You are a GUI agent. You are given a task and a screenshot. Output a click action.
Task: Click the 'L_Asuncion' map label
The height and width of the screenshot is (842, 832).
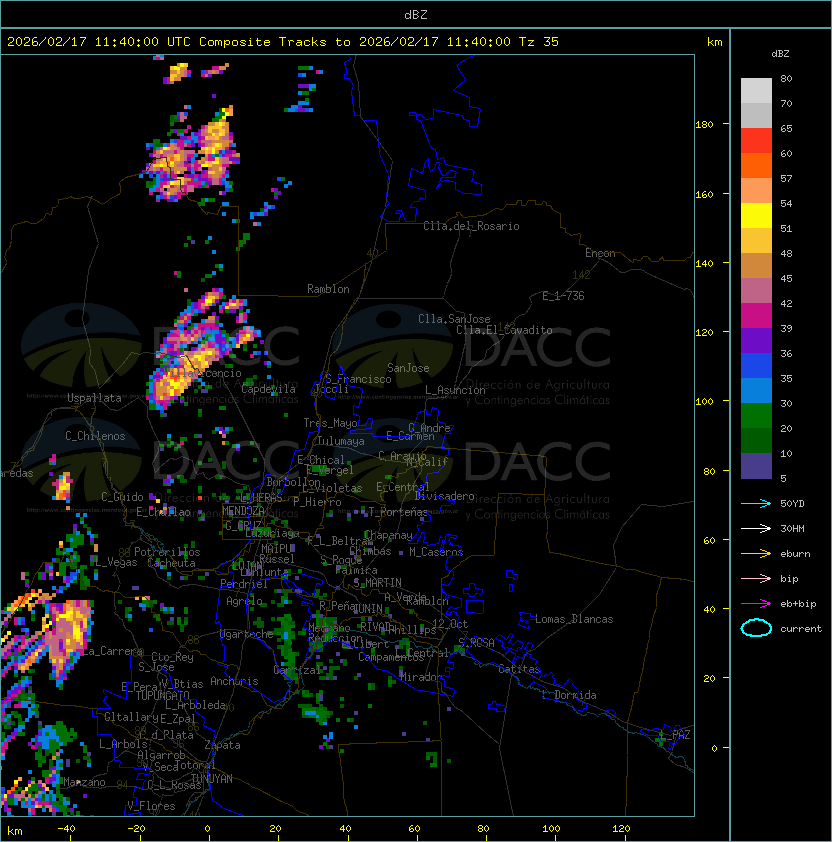(455, 390)
